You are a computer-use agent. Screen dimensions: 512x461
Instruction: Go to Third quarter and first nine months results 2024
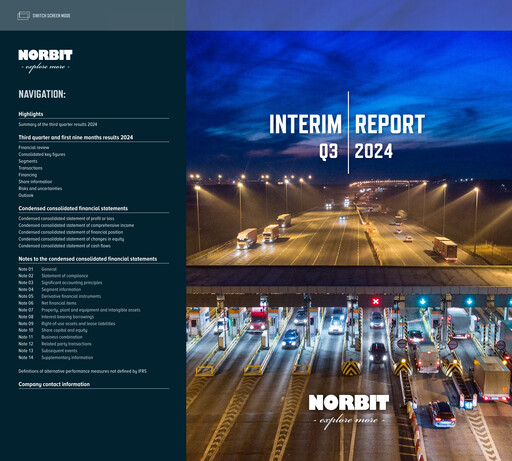tap(76, 137)
